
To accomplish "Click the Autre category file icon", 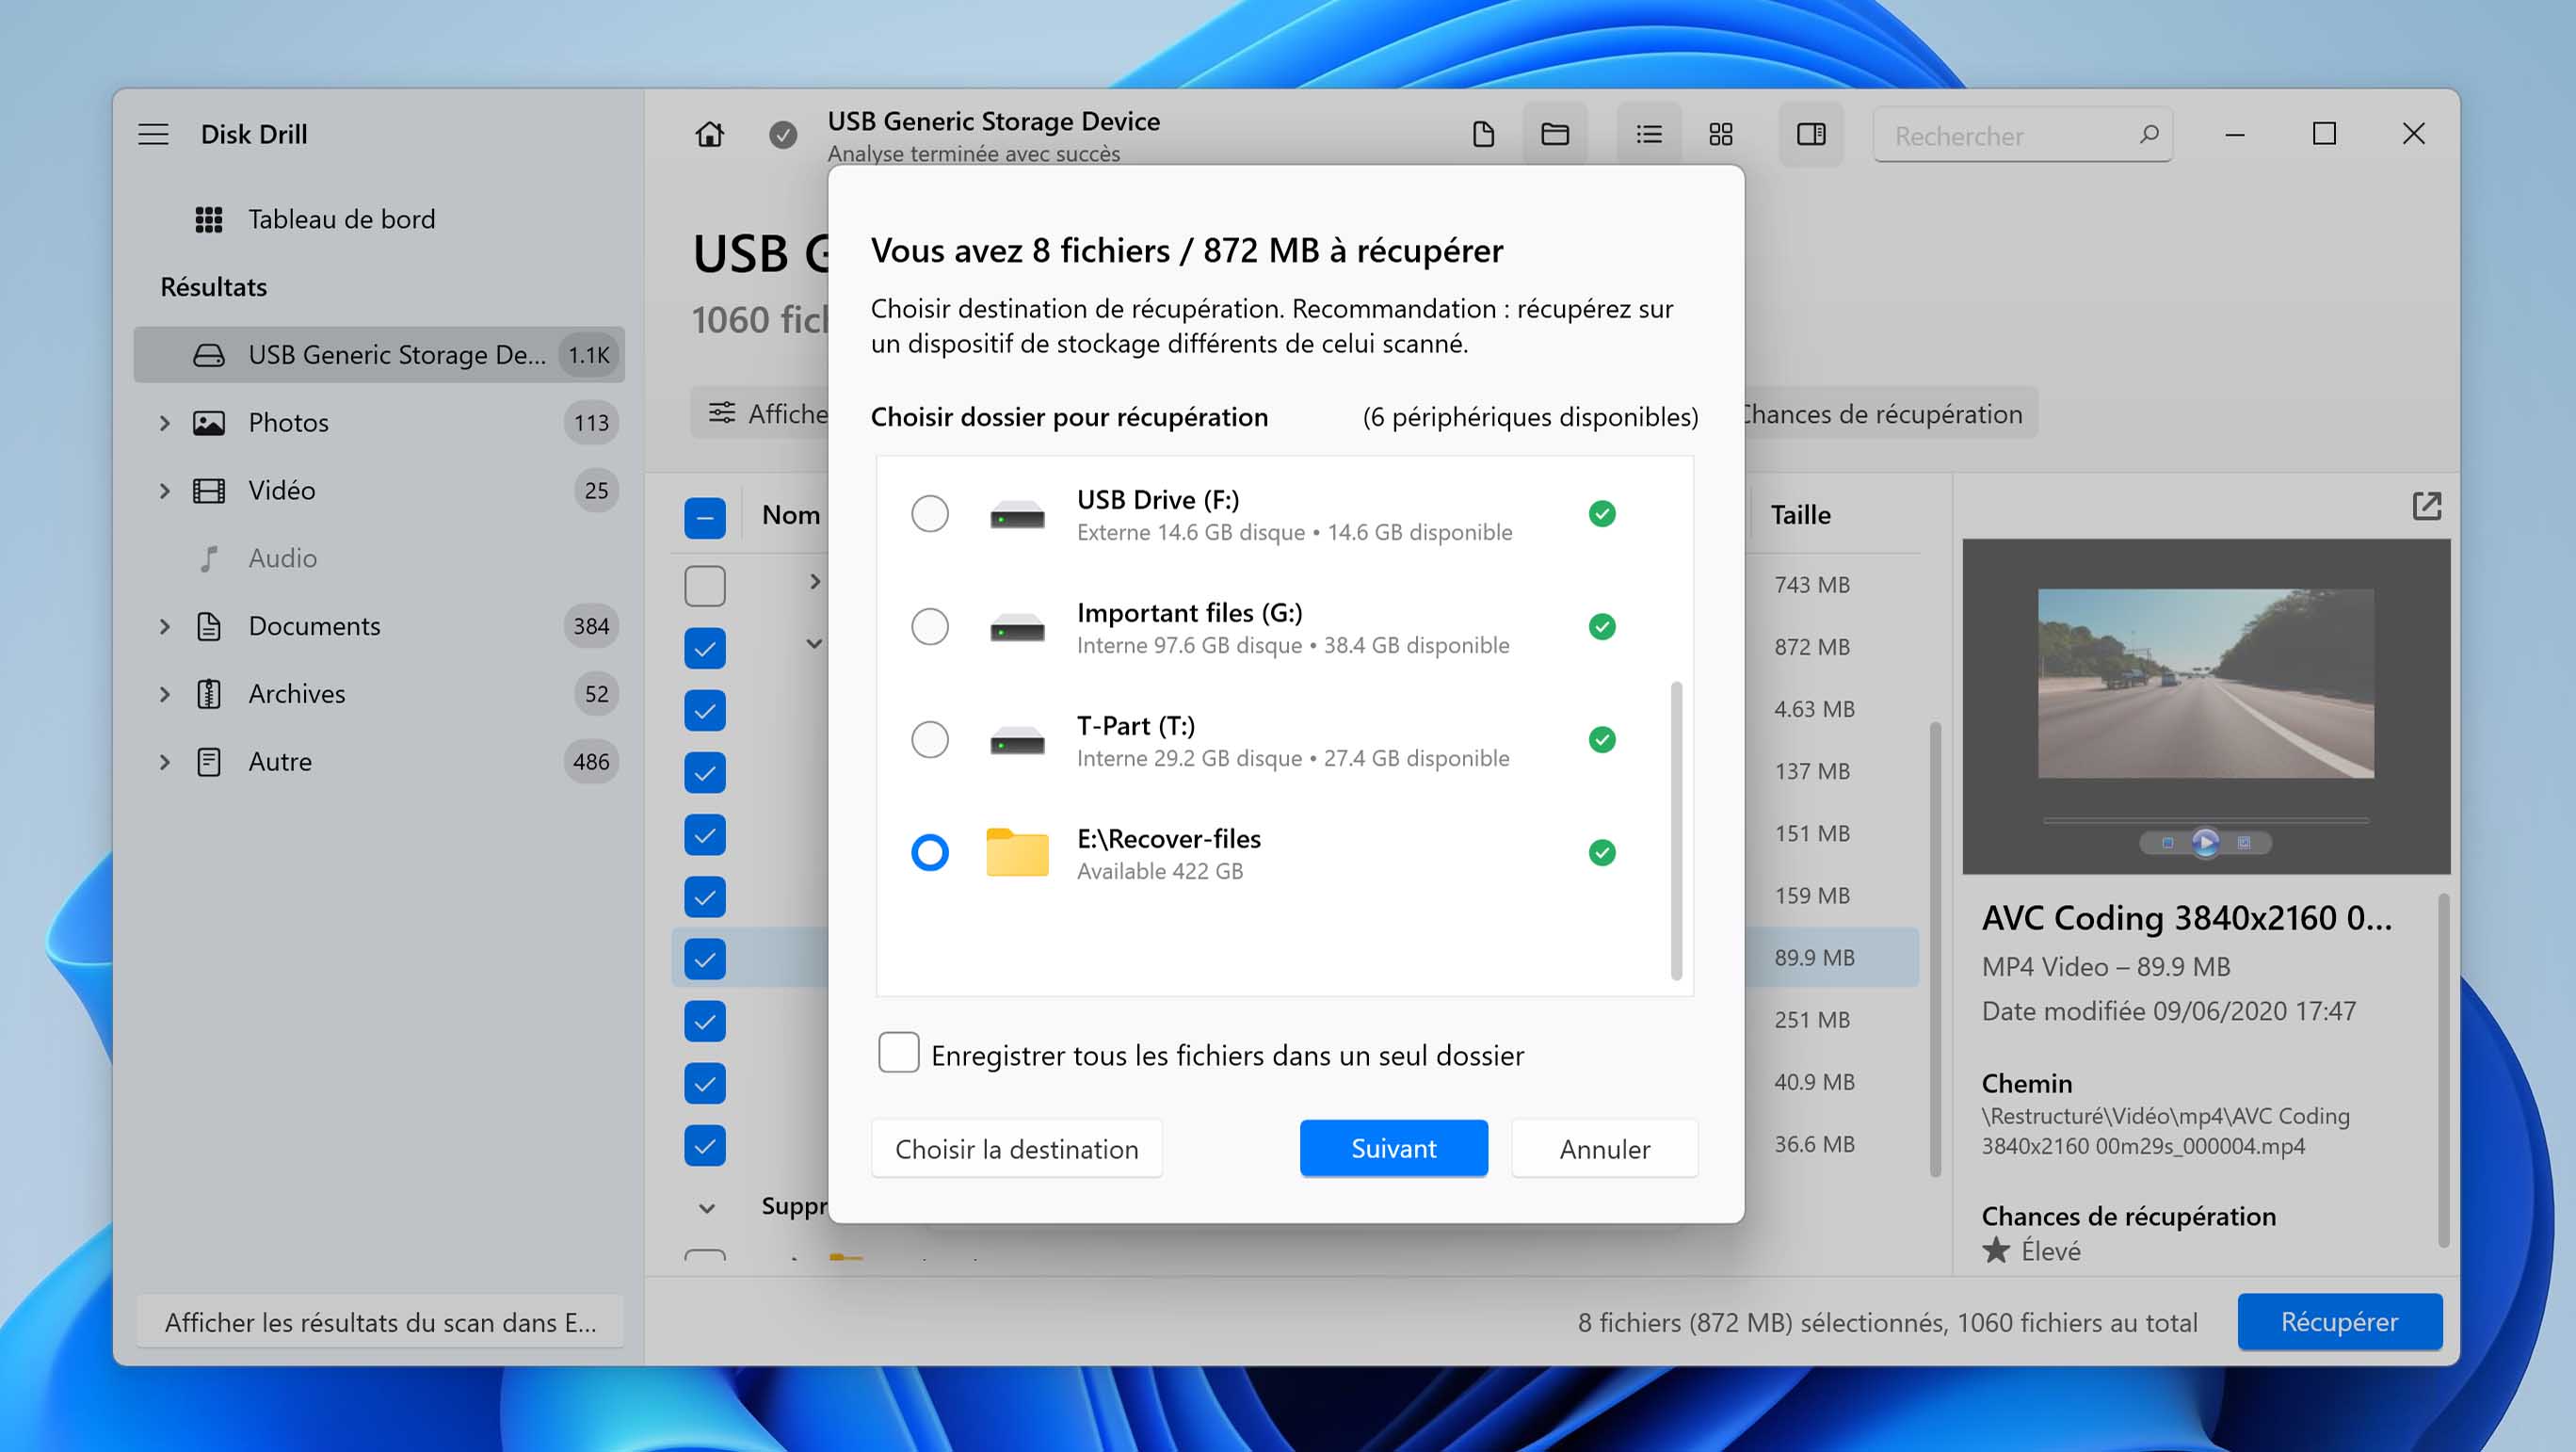I will point(209,762).
